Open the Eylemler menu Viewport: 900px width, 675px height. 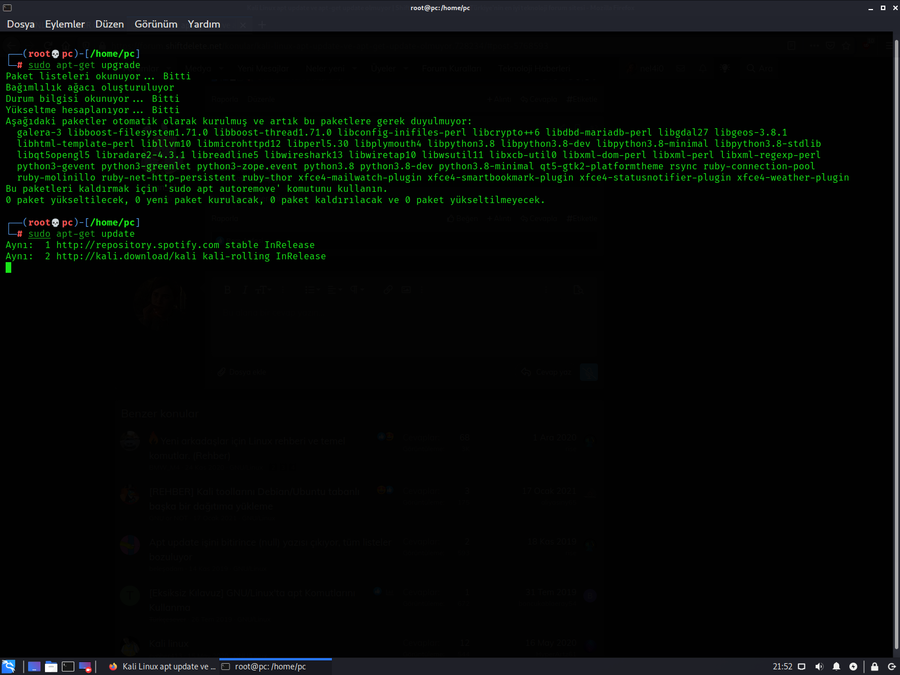point(65,24)
